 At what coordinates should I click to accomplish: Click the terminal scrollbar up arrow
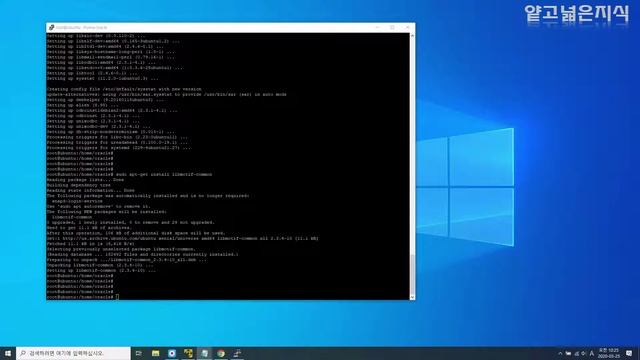pos(412,36)
